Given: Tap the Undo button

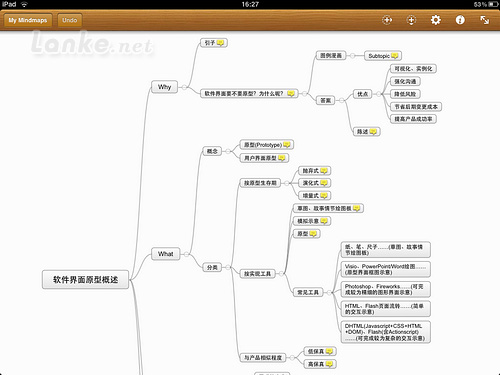Looking at the screenshot, I should (69, 20).
